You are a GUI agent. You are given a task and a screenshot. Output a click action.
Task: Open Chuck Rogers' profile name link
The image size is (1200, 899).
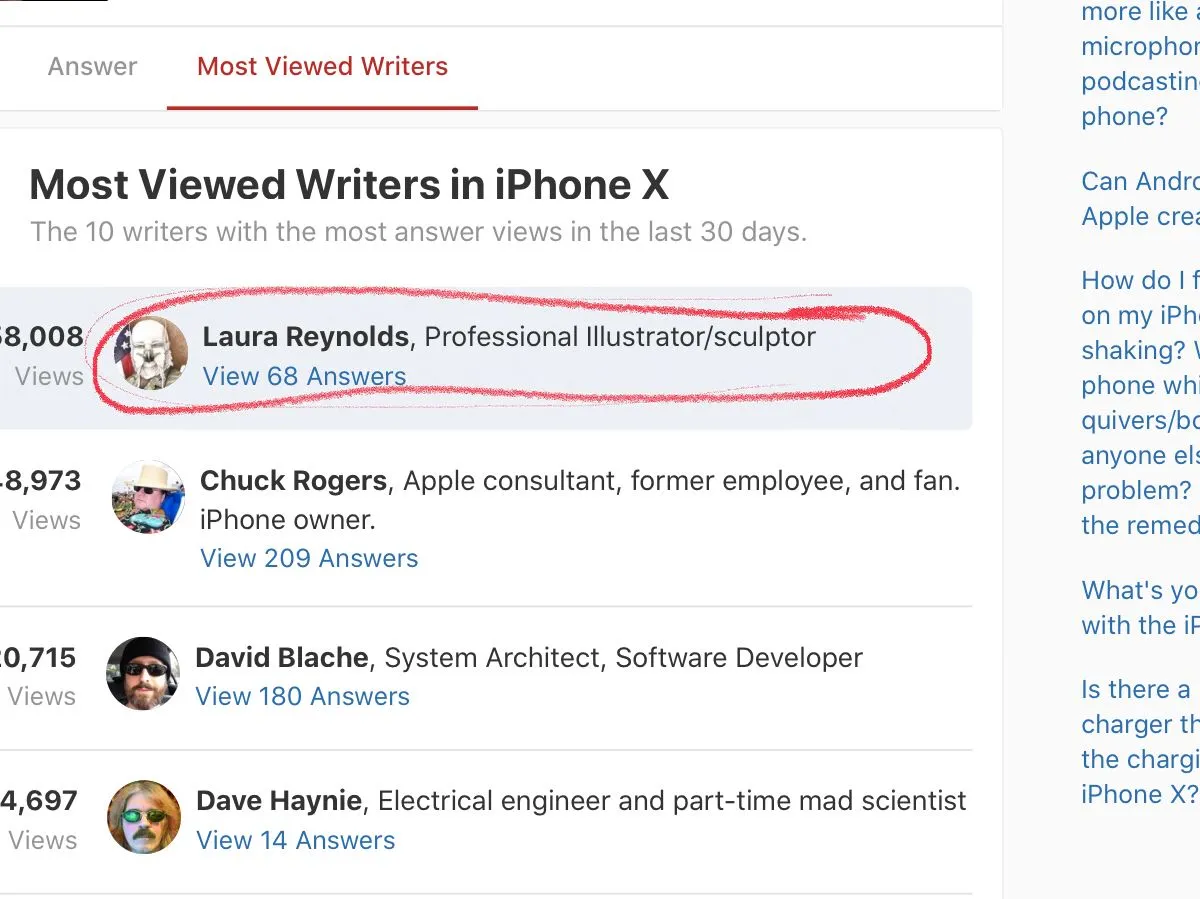click(293, 481)
